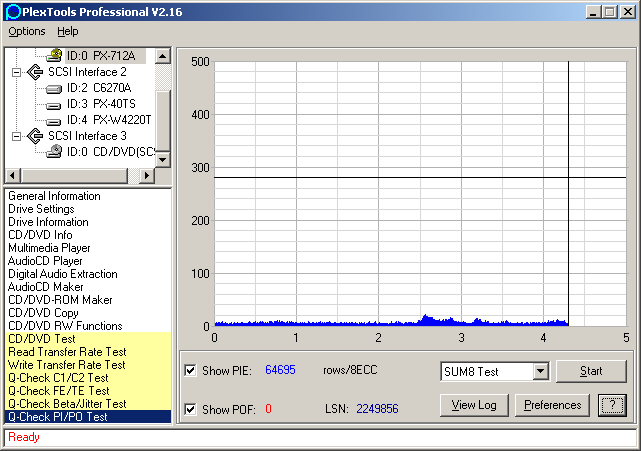Open the Options menu
Image resolution: width=641 pixels, height=451 pixels.
point(27,31)
